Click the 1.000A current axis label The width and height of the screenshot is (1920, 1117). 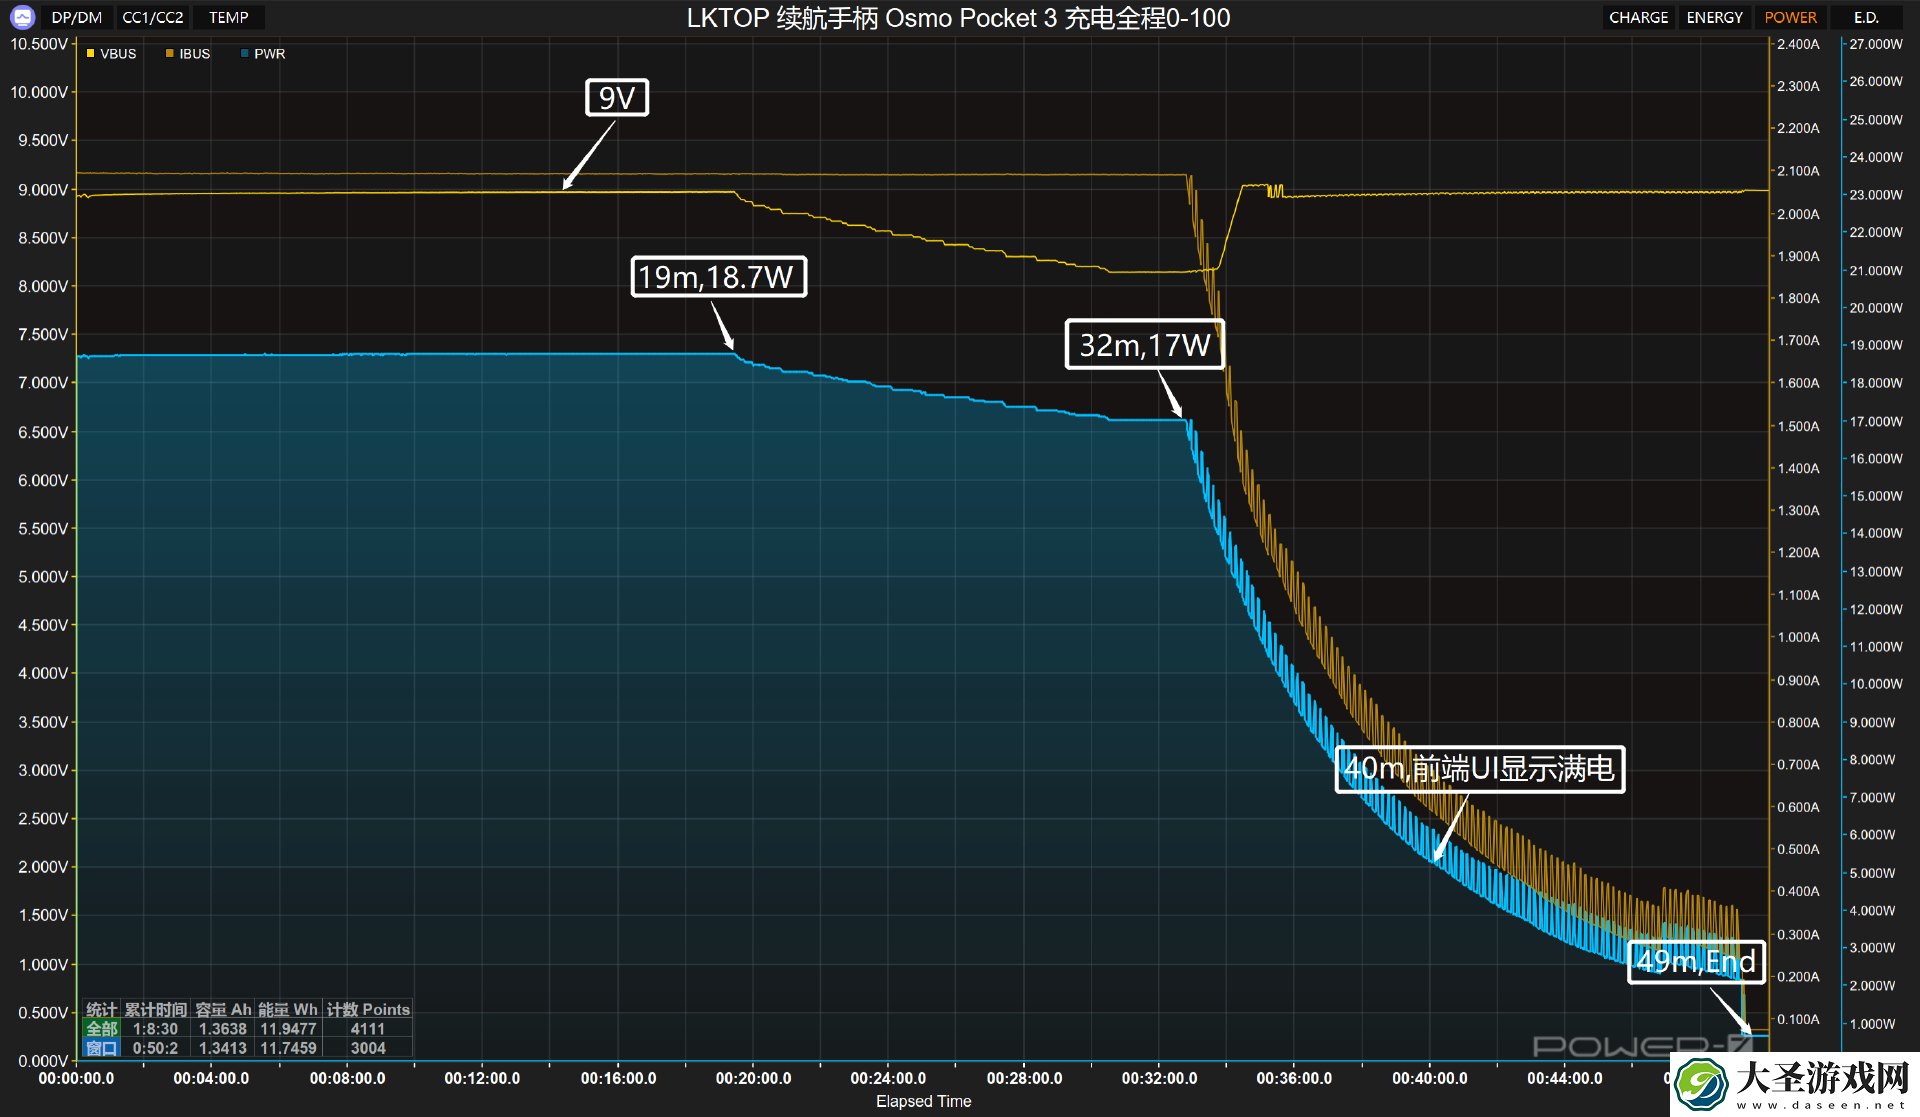(1798, 637)
